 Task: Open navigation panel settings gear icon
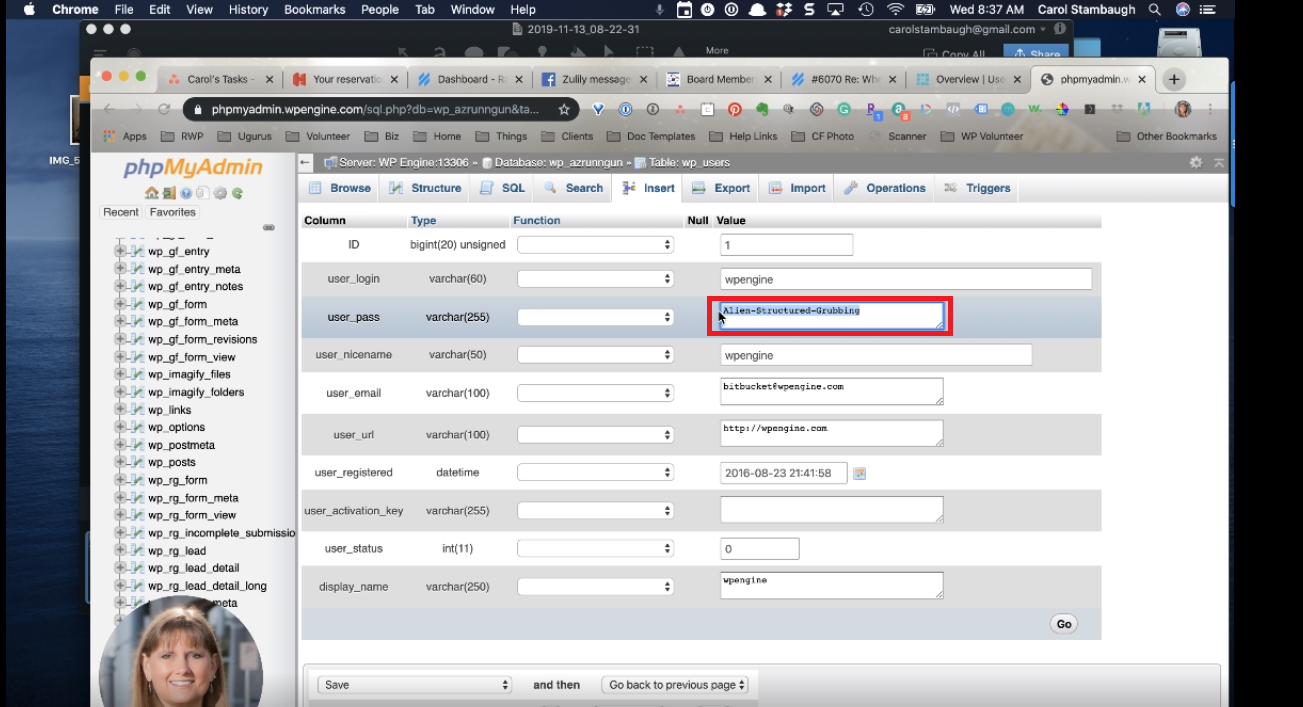point(220,194)
